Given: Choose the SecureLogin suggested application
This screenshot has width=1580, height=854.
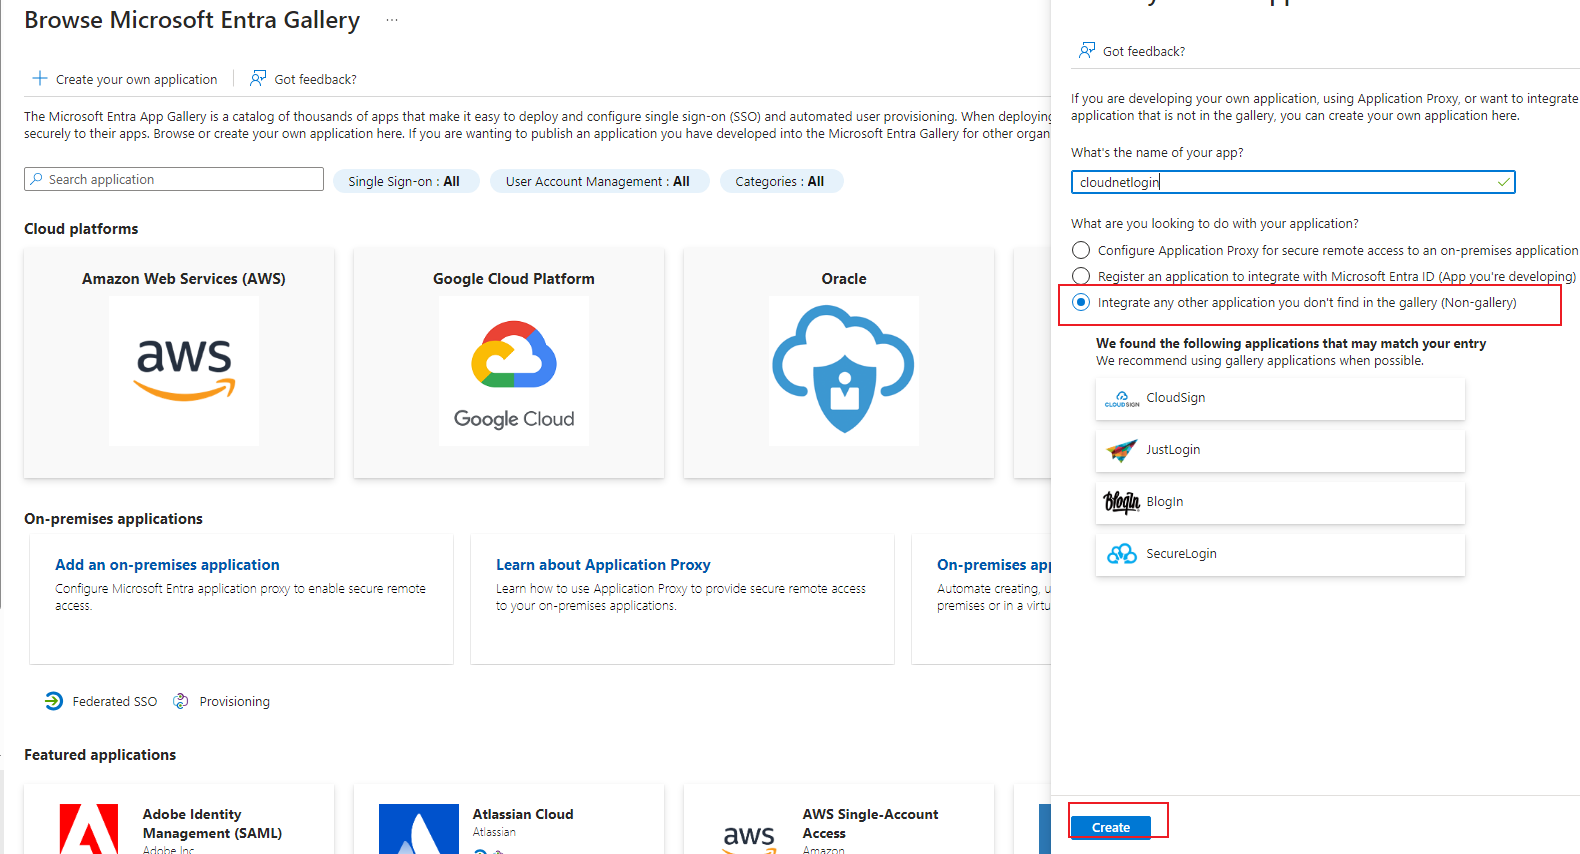Looking at the screenshot, I should [1280, 555].
